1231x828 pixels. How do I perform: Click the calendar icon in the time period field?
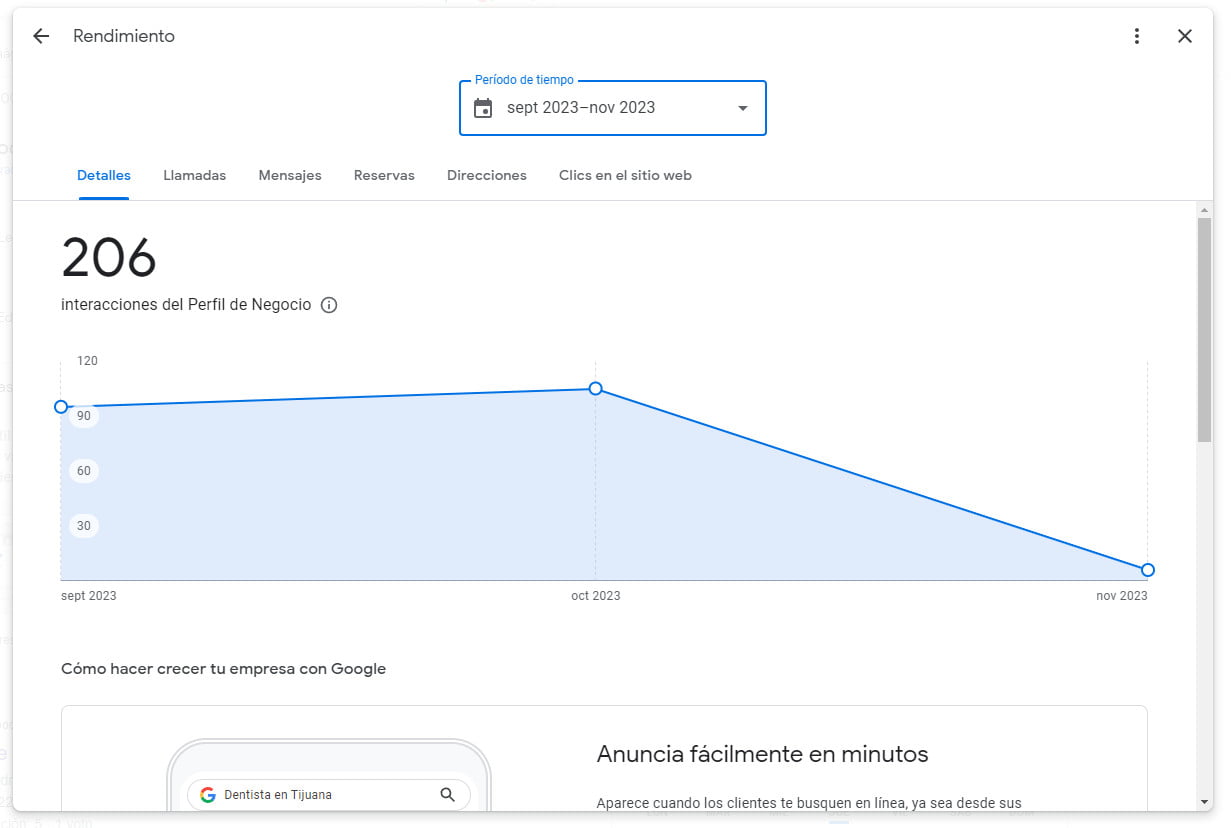pyautogui.click(x=483, y=107)
